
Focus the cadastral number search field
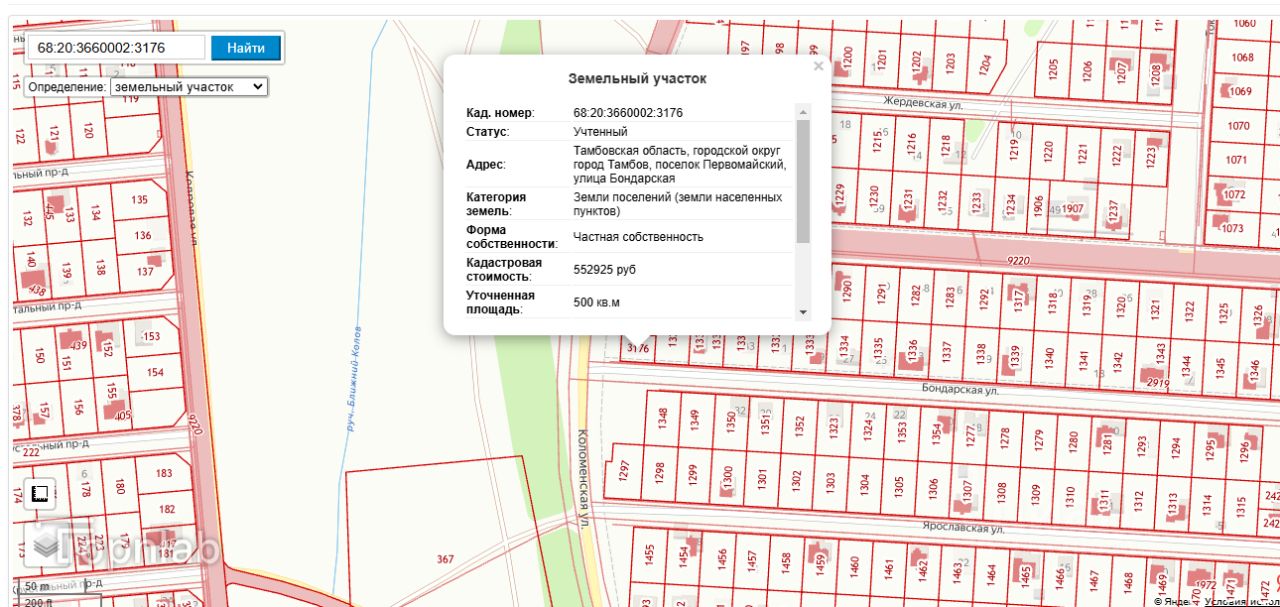[115, 47]
